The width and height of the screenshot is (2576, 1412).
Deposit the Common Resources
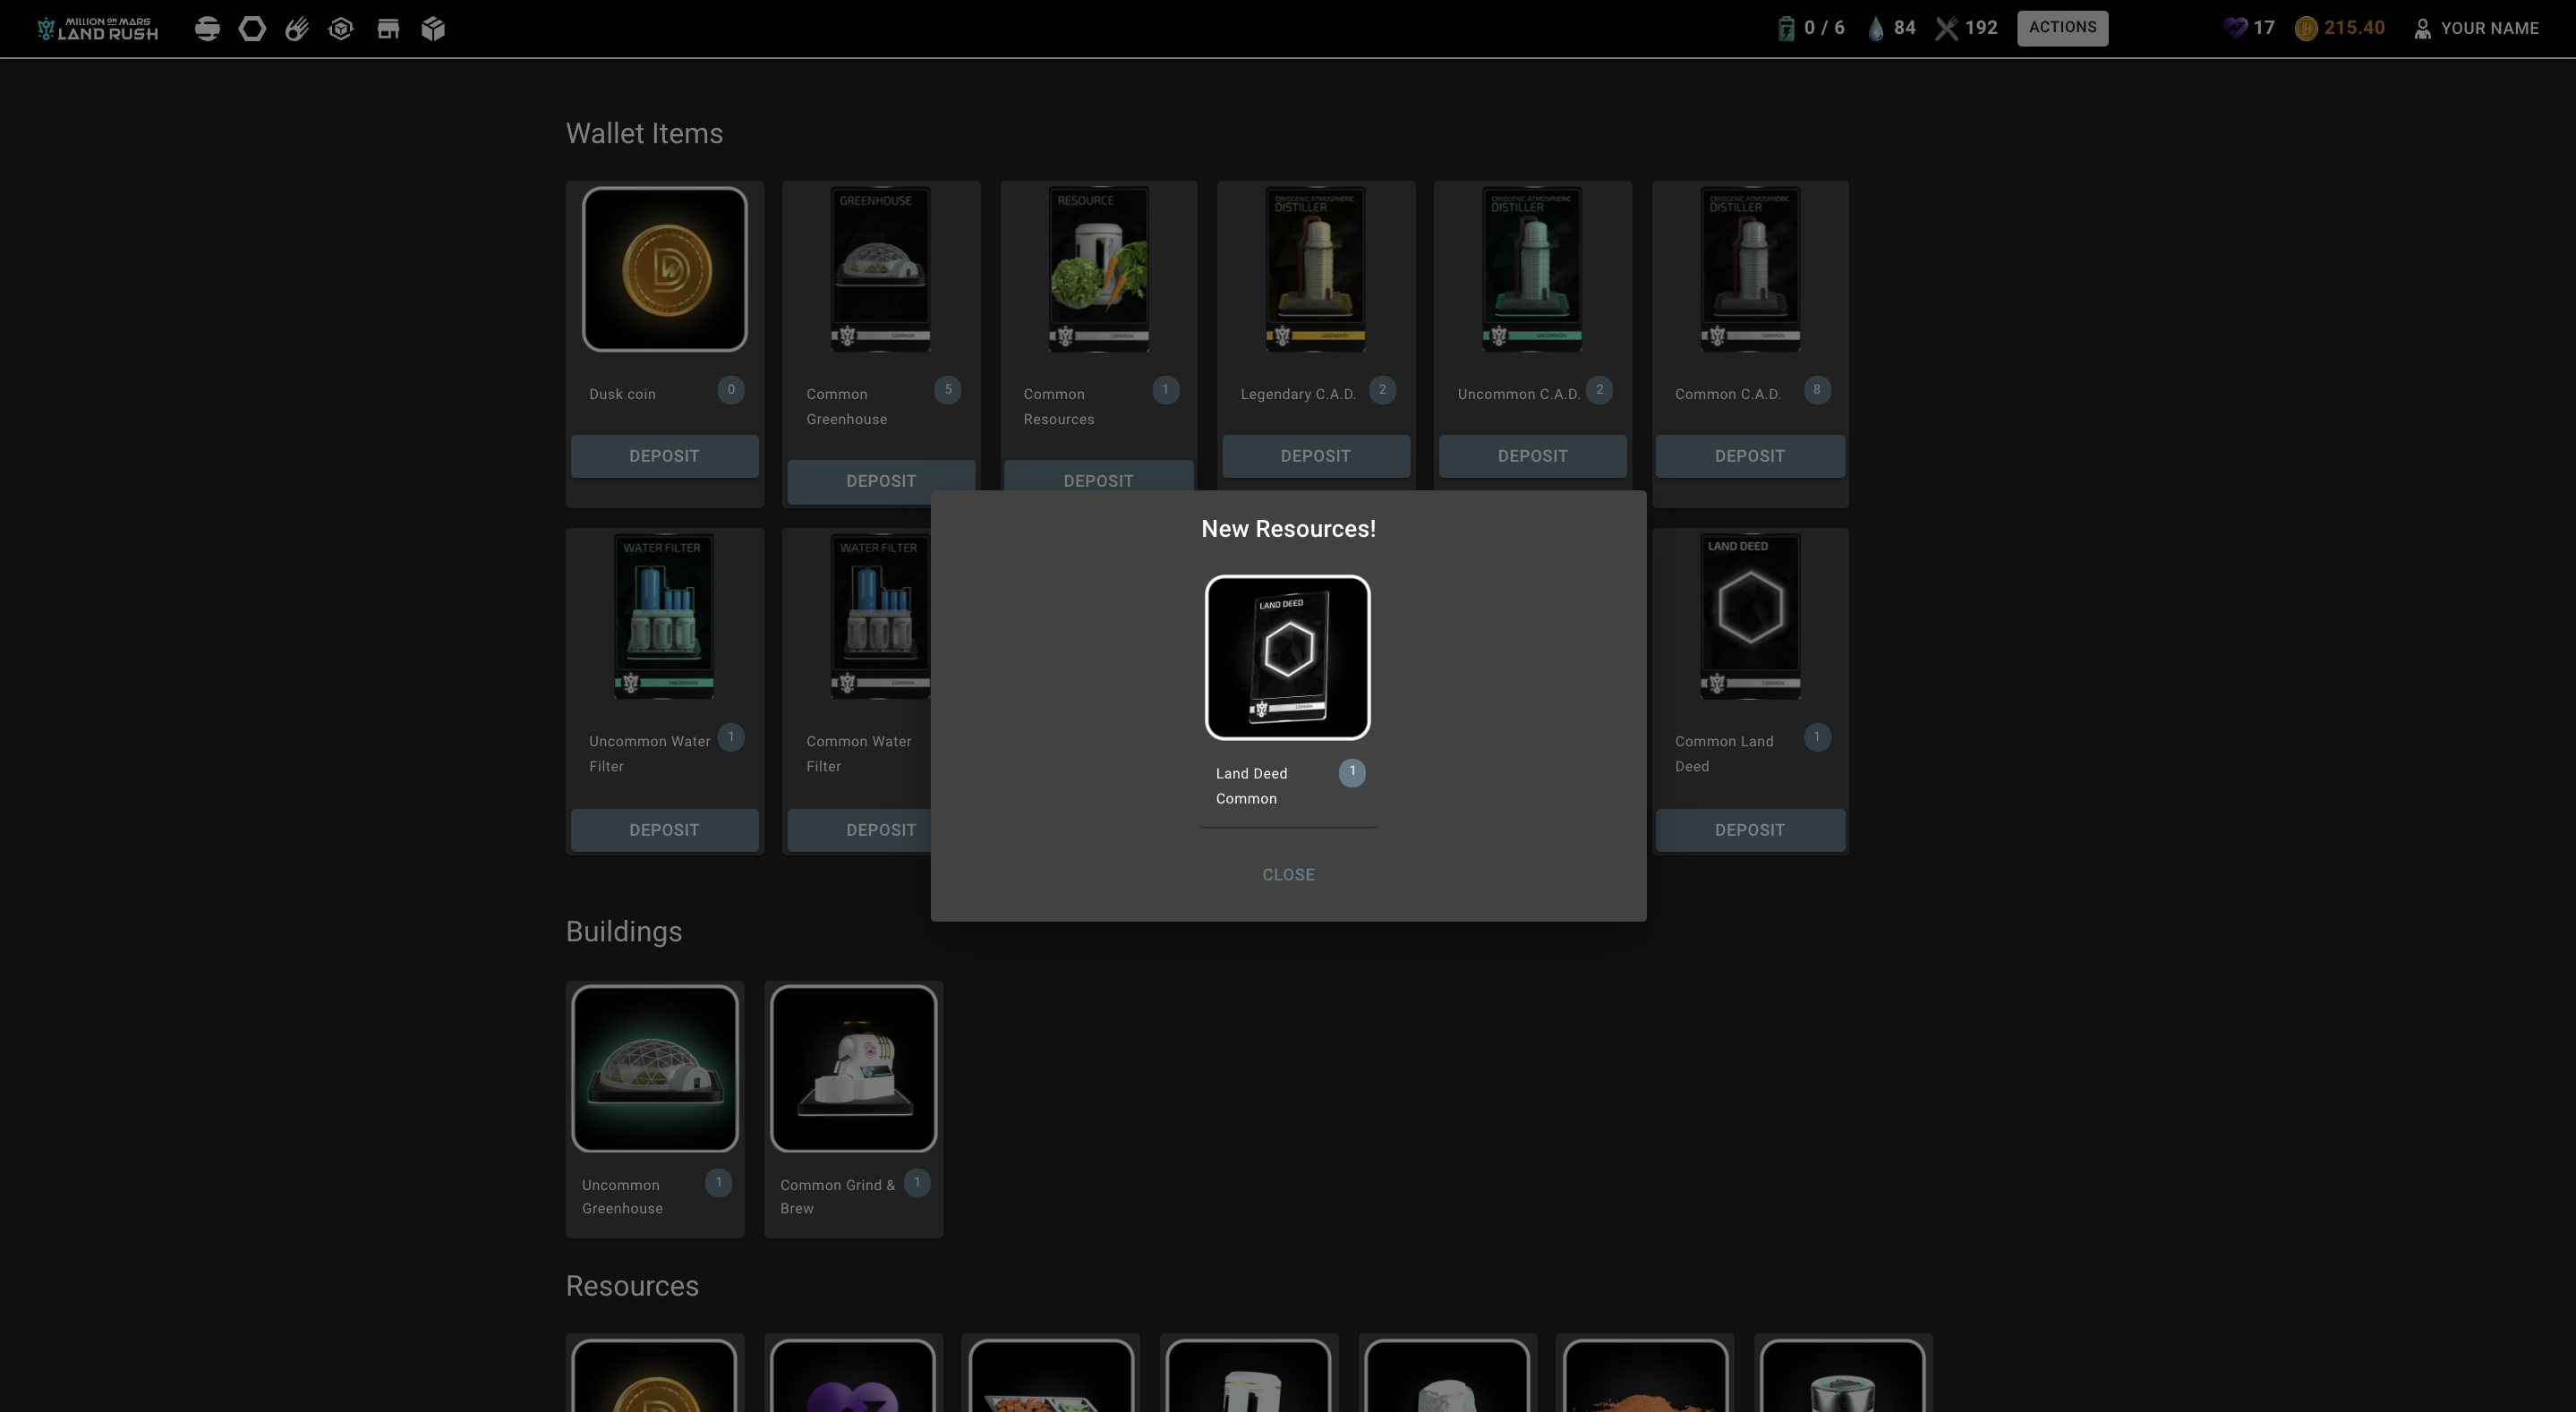[1098, 476]
